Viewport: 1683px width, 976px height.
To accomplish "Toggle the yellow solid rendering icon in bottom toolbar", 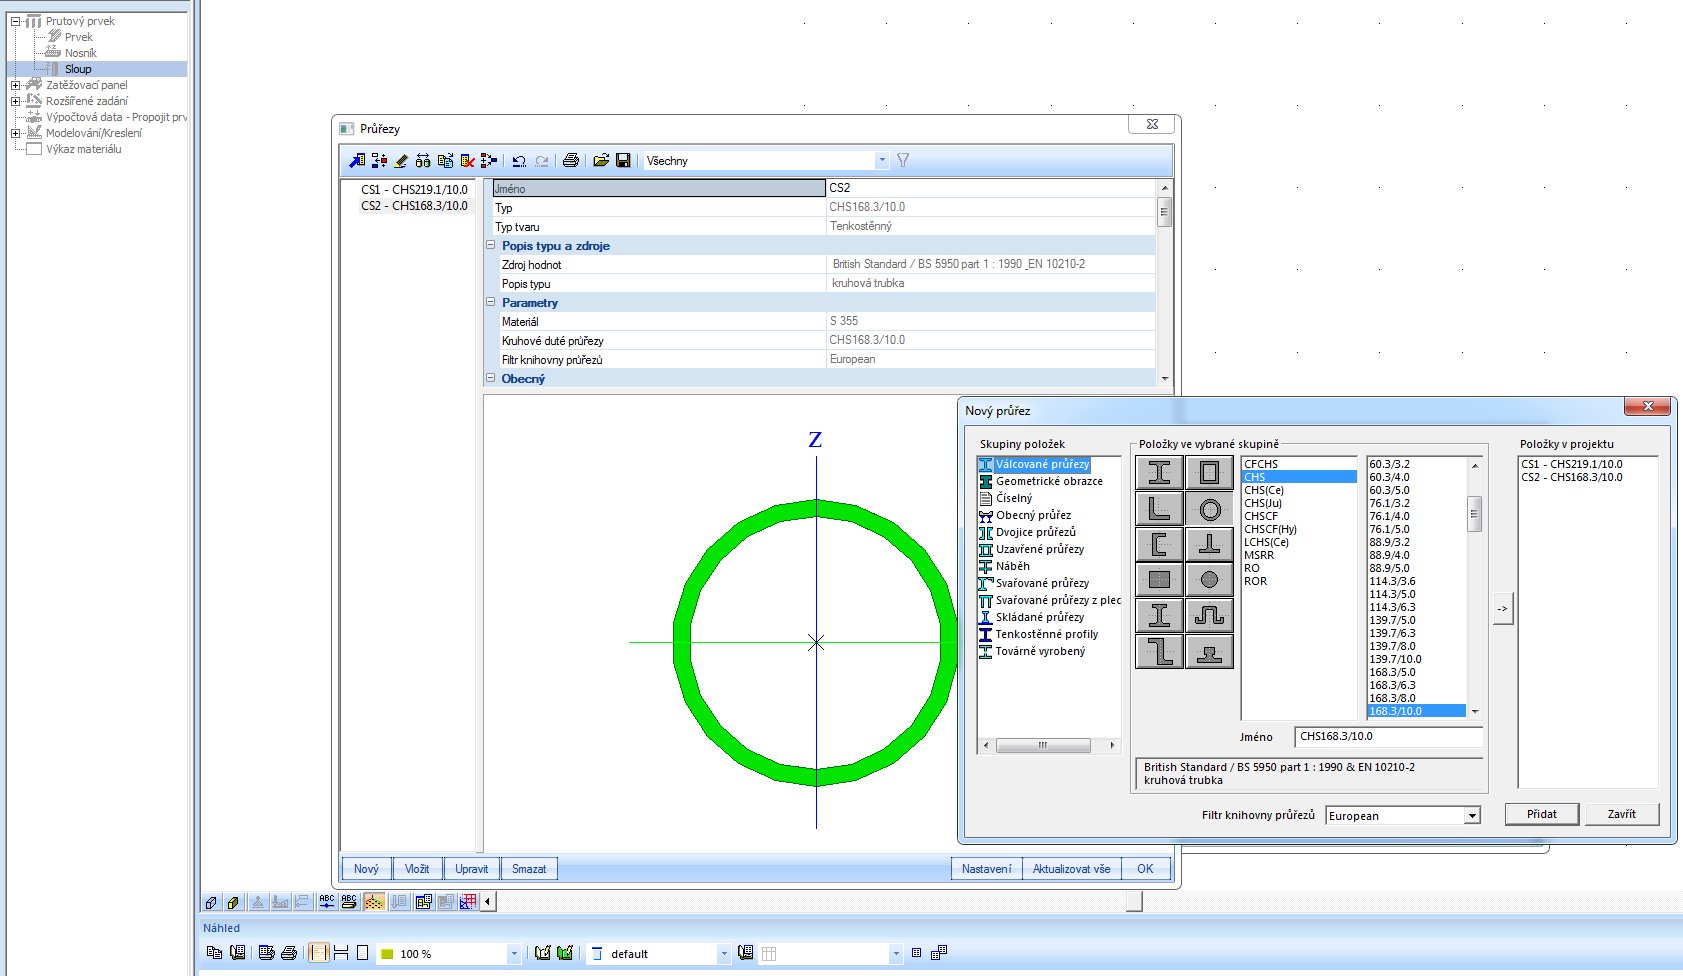I will click(x=233, y=901).
